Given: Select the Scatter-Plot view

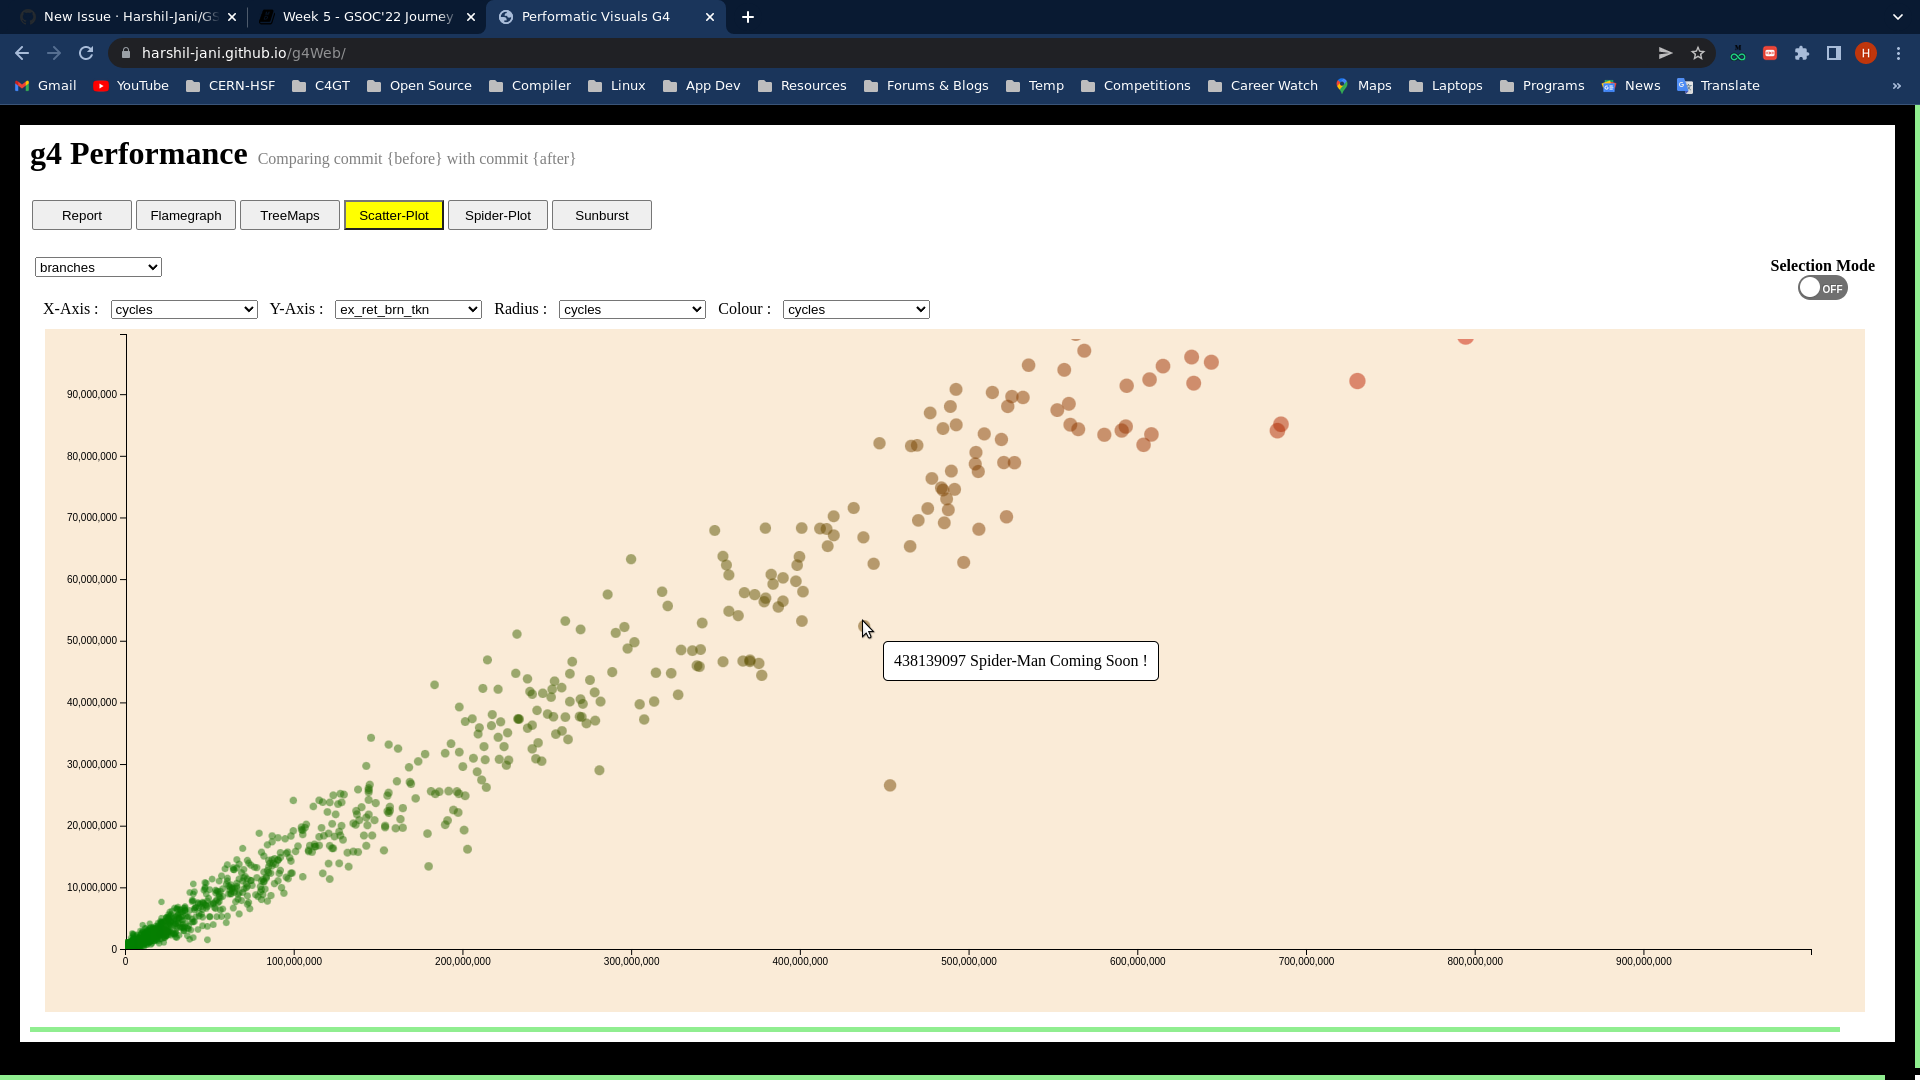Looking at the screenshot, I should [394, 215].
